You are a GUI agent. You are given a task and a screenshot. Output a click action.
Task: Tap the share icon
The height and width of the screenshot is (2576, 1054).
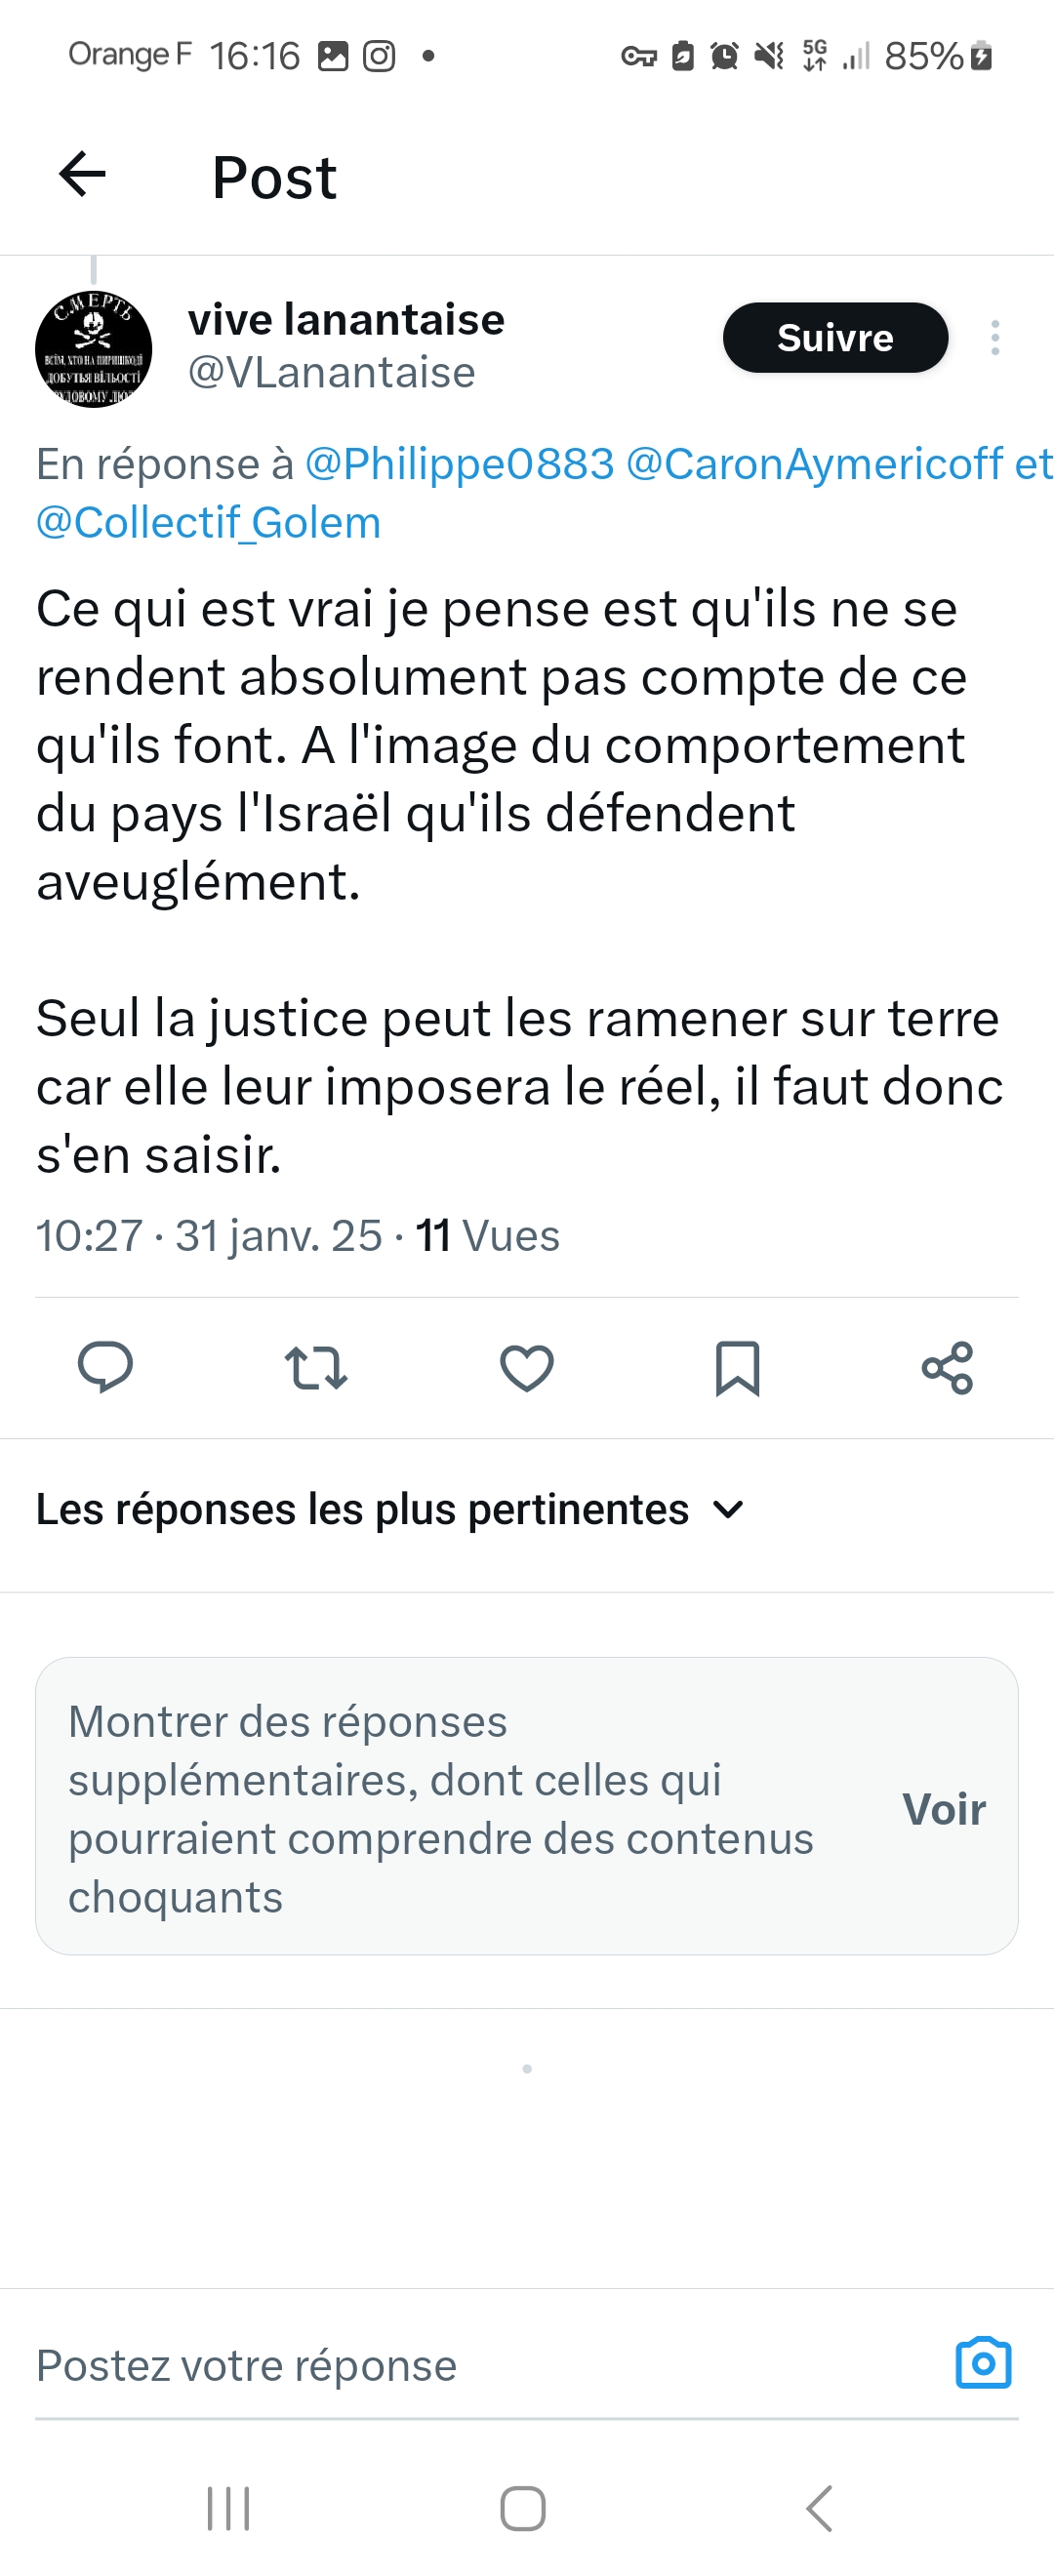pyautogui.click(x=947, y=1367)
